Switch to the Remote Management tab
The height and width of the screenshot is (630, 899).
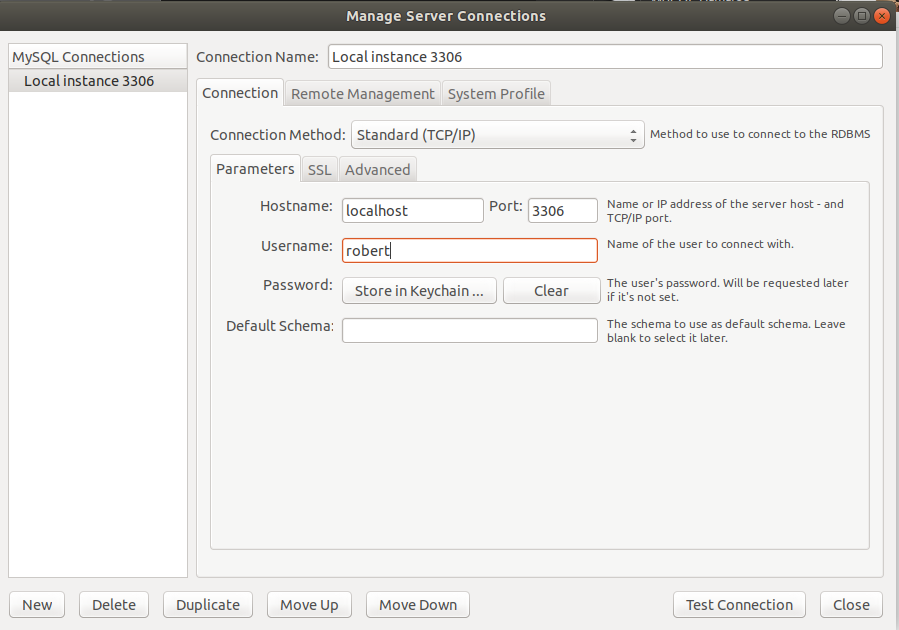pos(362,93)
